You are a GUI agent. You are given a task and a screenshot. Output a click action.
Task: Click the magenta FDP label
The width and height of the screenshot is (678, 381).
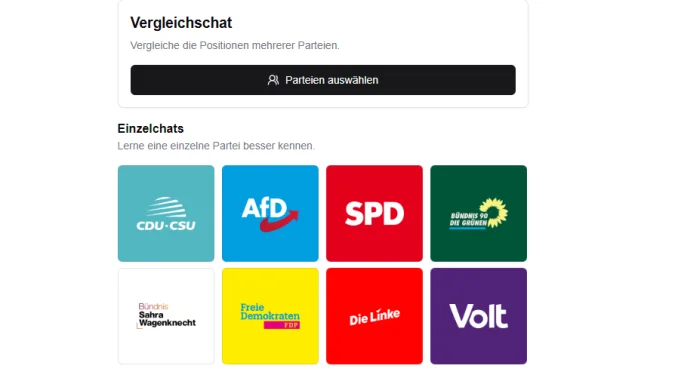(x=282, y=325)
